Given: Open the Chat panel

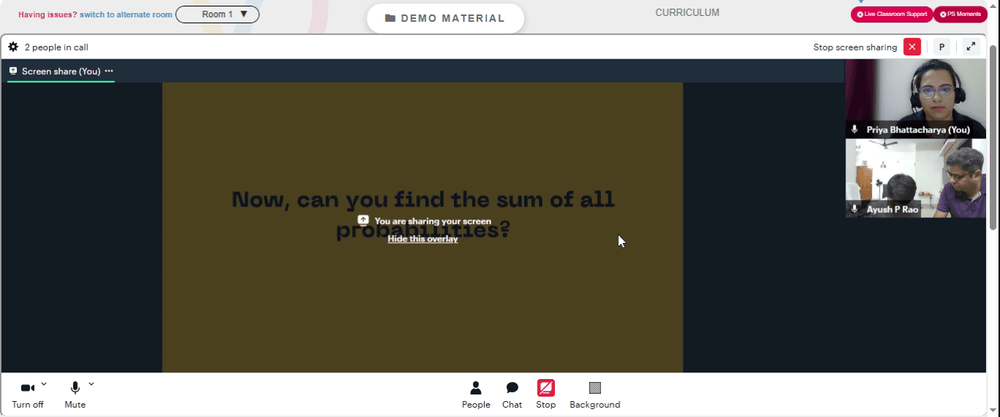Looking at the screenshot, I should [511, 395].
